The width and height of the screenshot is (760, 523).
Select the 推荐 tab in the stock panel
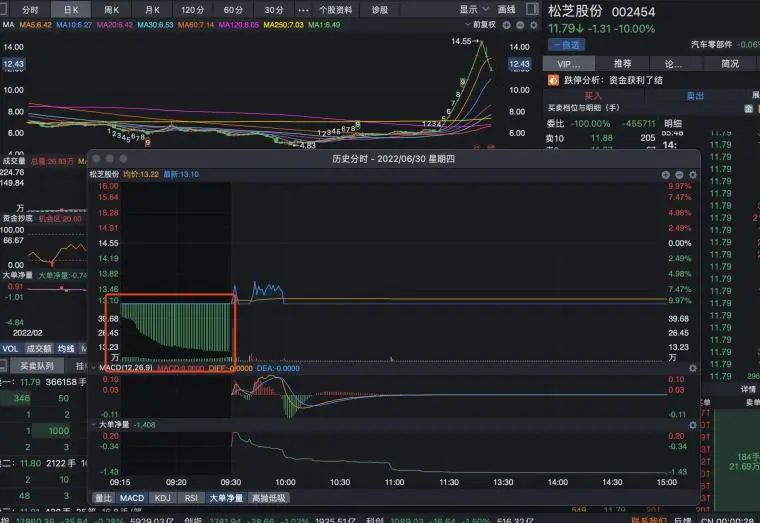[x=622, y=63]
